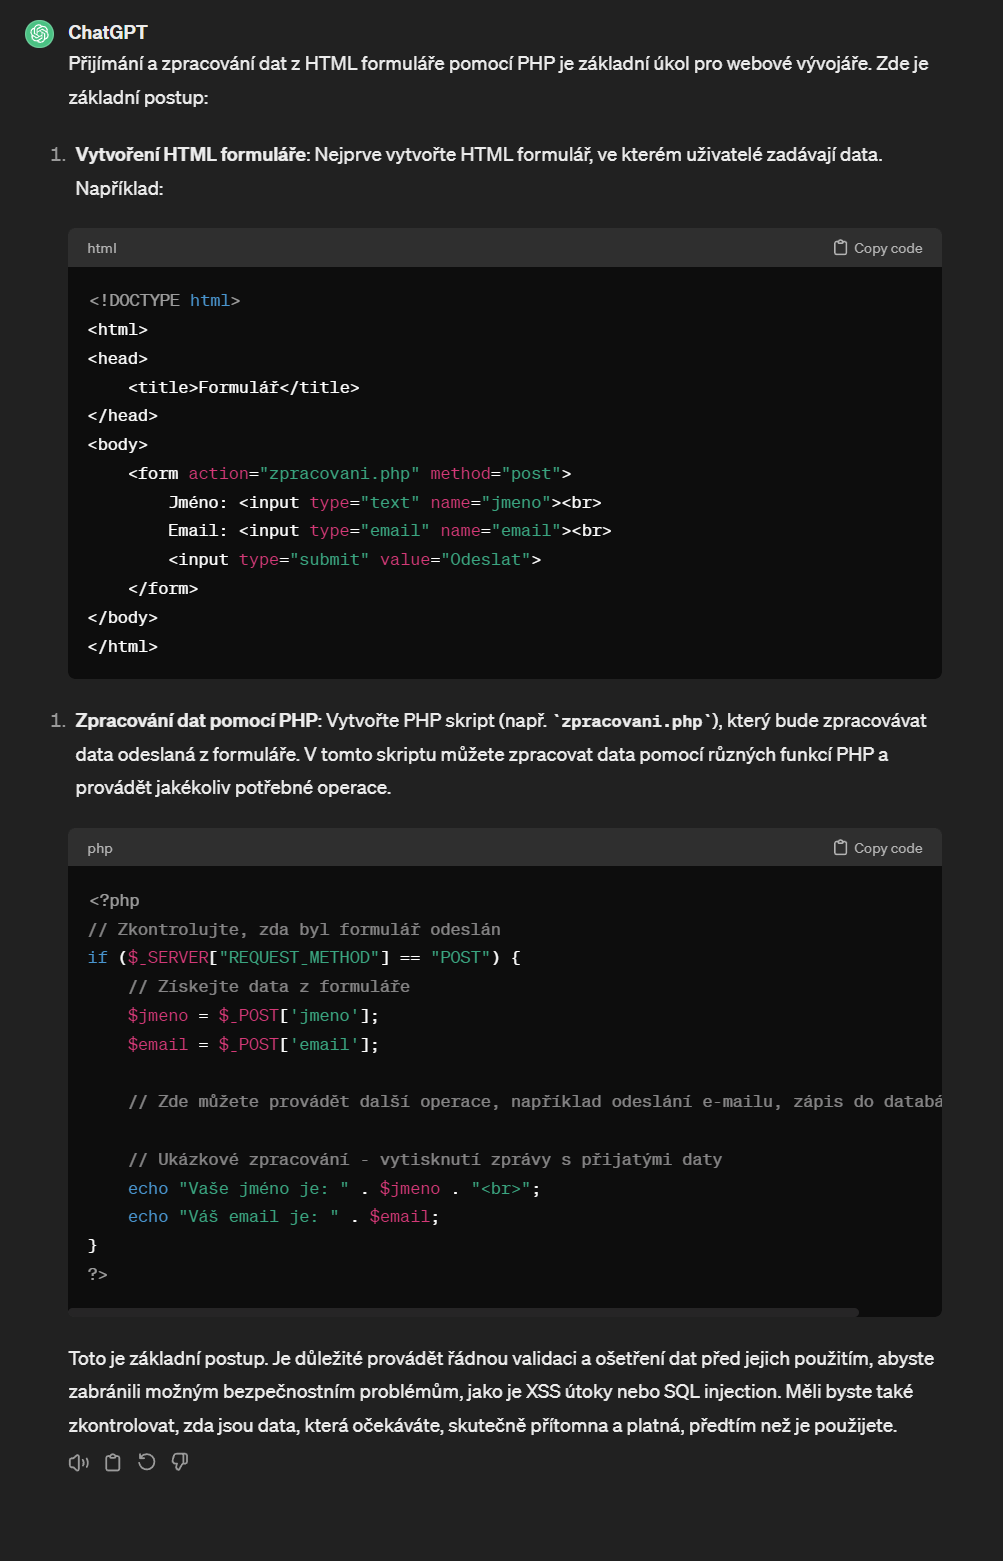Click the paragraph starting 'Toto je základní postup'
This screenshot has width=1003, height=1561.
pyautogui.click(x=501, y=1392)
